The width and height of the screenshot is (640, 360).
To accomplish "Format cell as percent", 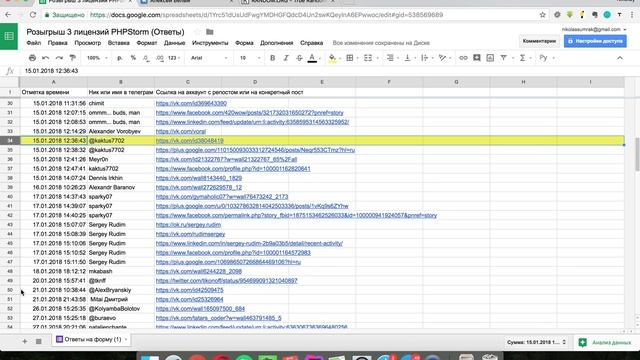I will (x=133, y=58).
